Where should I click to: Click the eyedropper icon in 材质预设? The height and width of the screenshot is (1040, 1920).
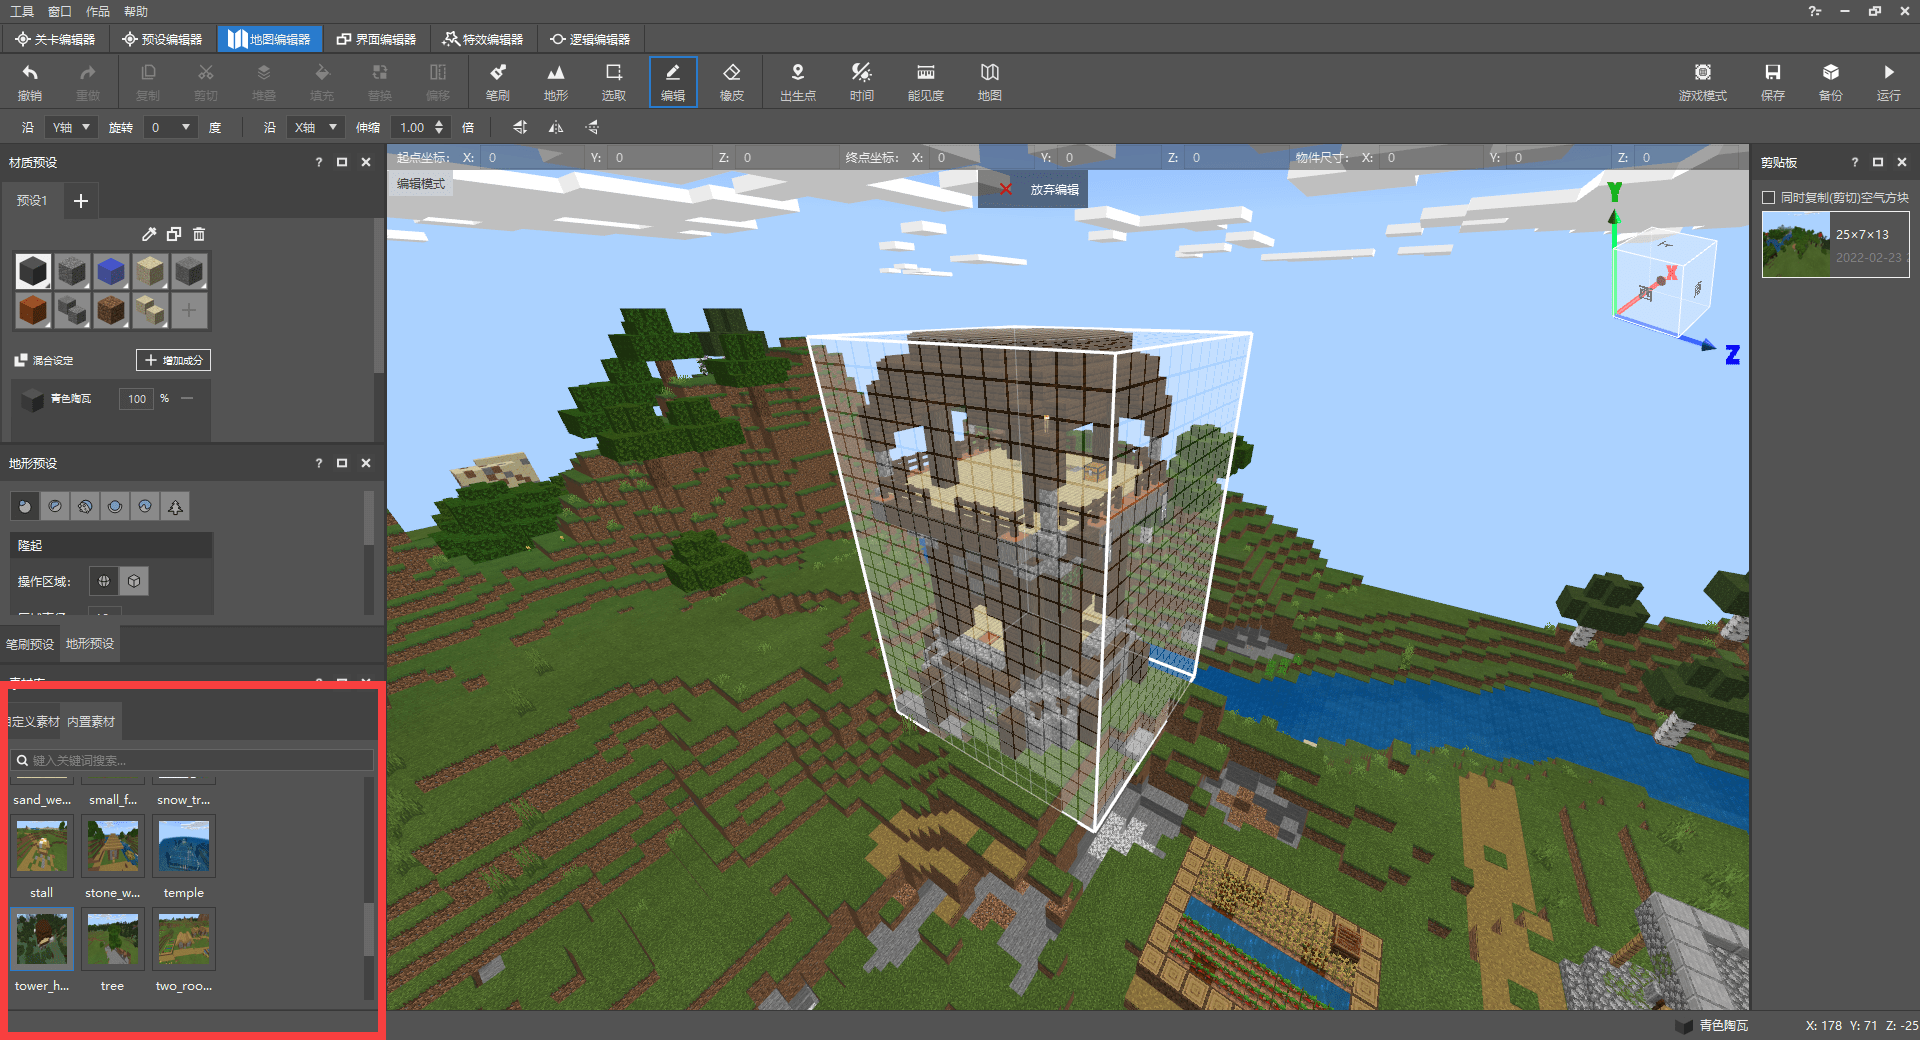point(149,234)
